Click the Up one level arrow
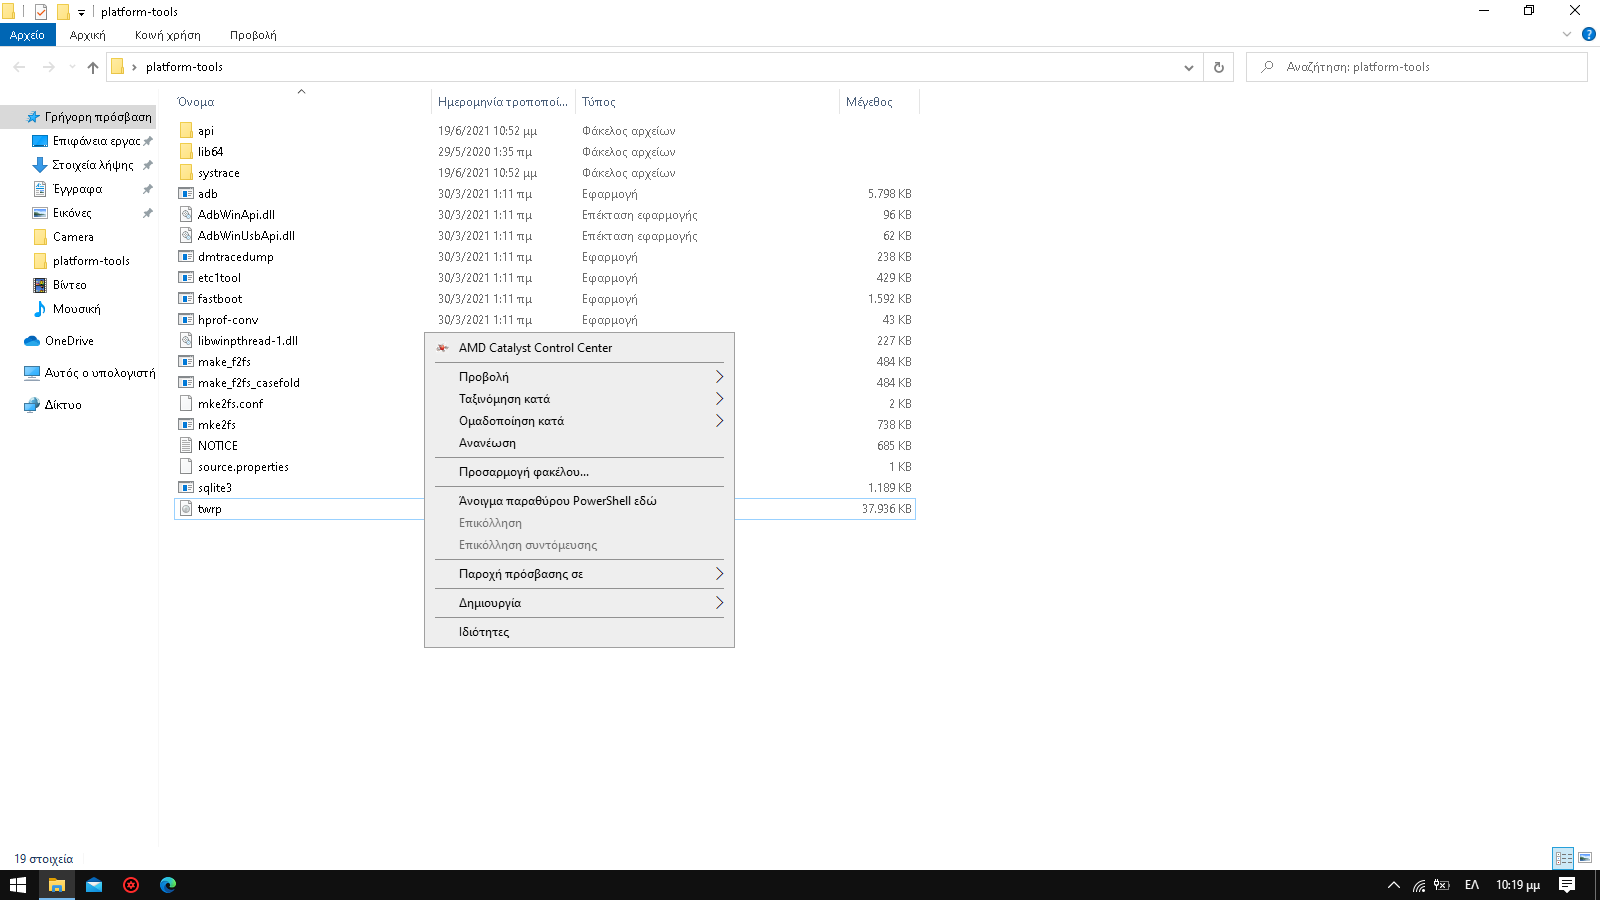The height and width of the screenshot is (900, 1600). (93, 67)
